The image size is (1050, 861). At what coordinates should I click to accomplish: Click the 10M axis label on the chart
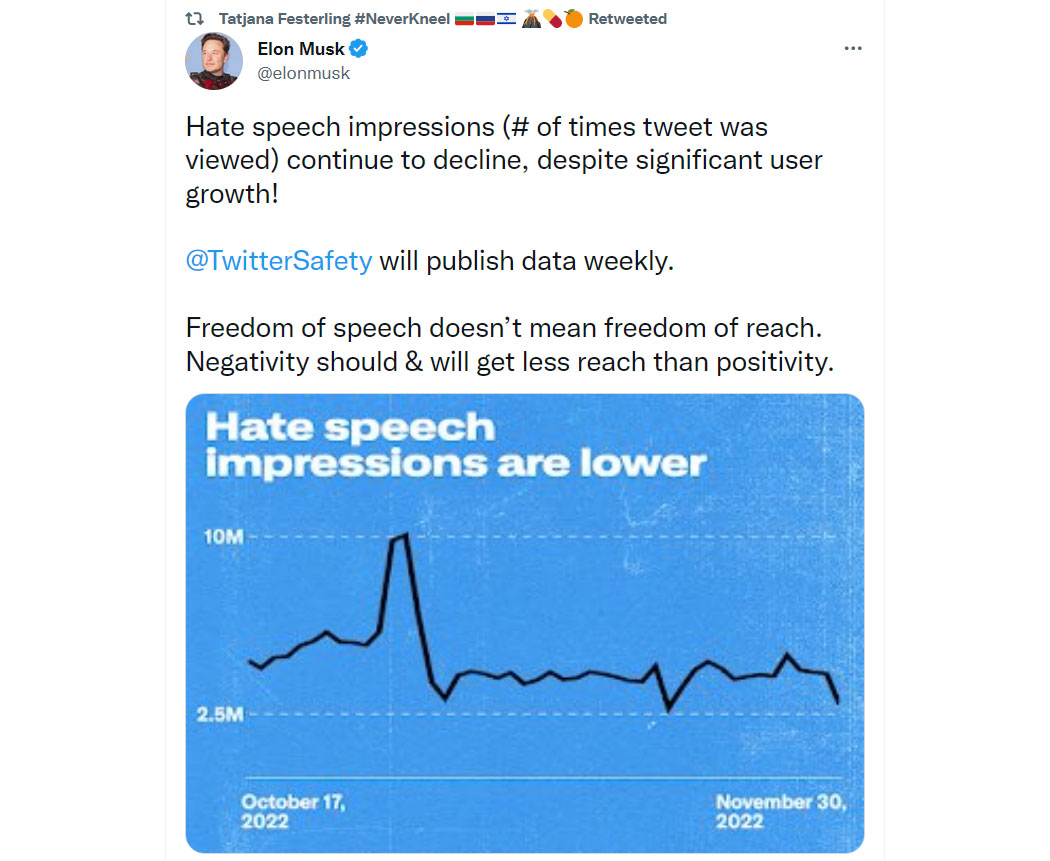pos(224,537)
